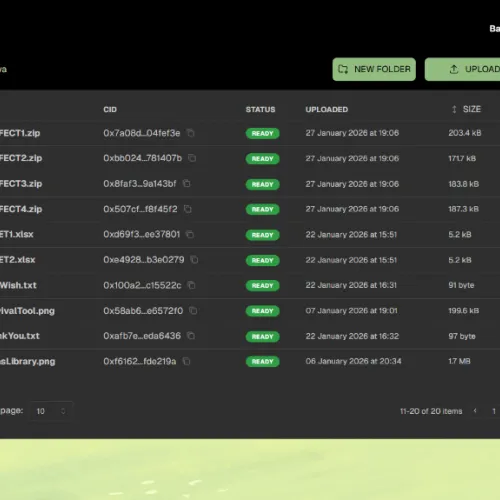Click the UPLOADED column header
The width and height of the screenshot is (500, 500).
pos(327,109)
